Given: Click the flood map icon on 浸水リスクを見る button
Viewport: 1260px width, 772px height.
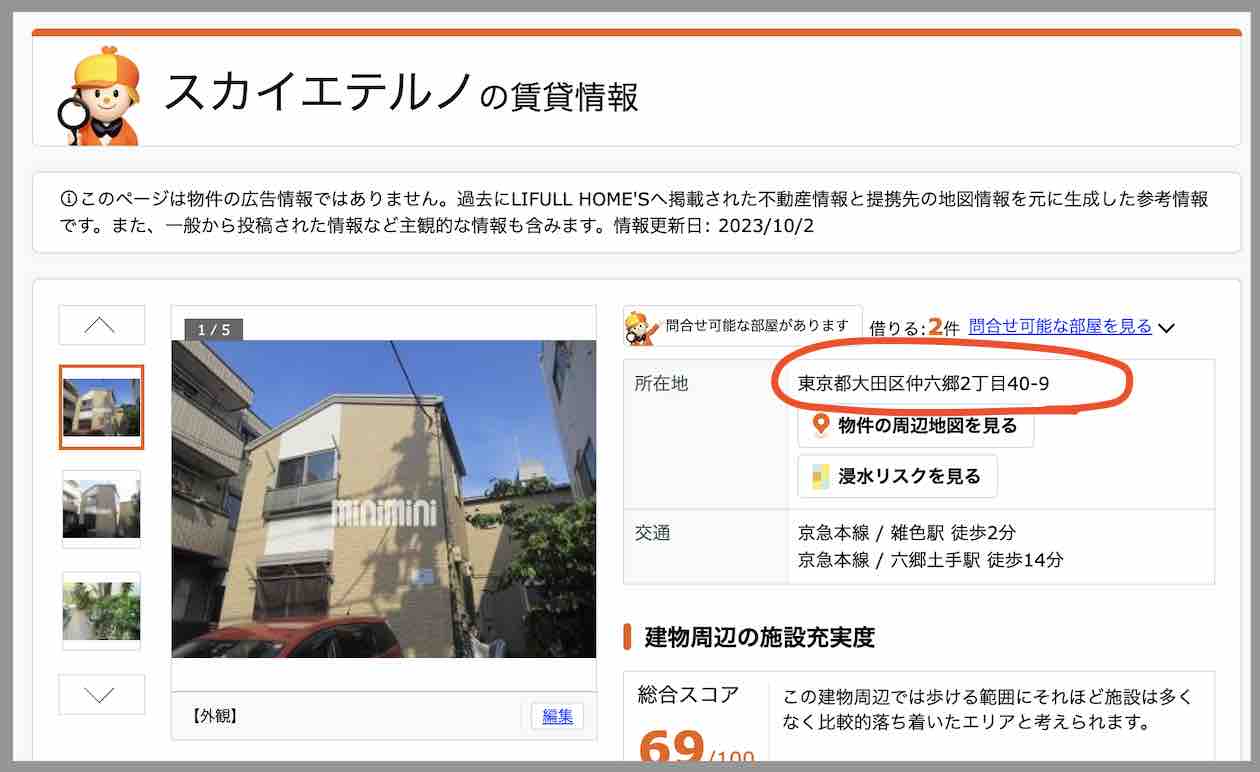Looking at the screenshot, I should [817, 476].
